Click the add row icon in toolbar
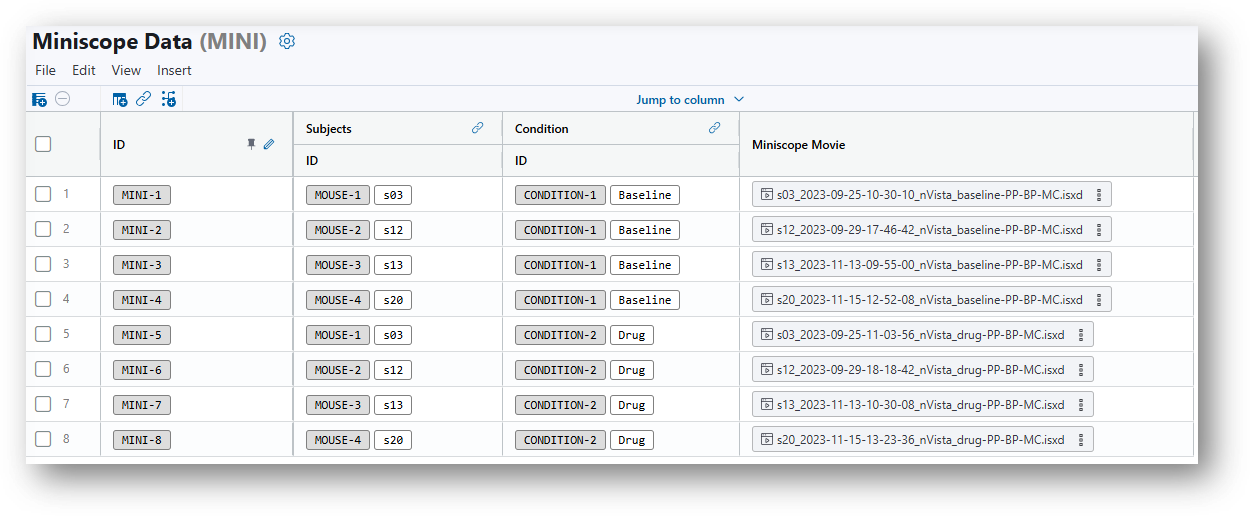Screen dimensions: 1250x516 pyautogui.click(x=39, y=99)
